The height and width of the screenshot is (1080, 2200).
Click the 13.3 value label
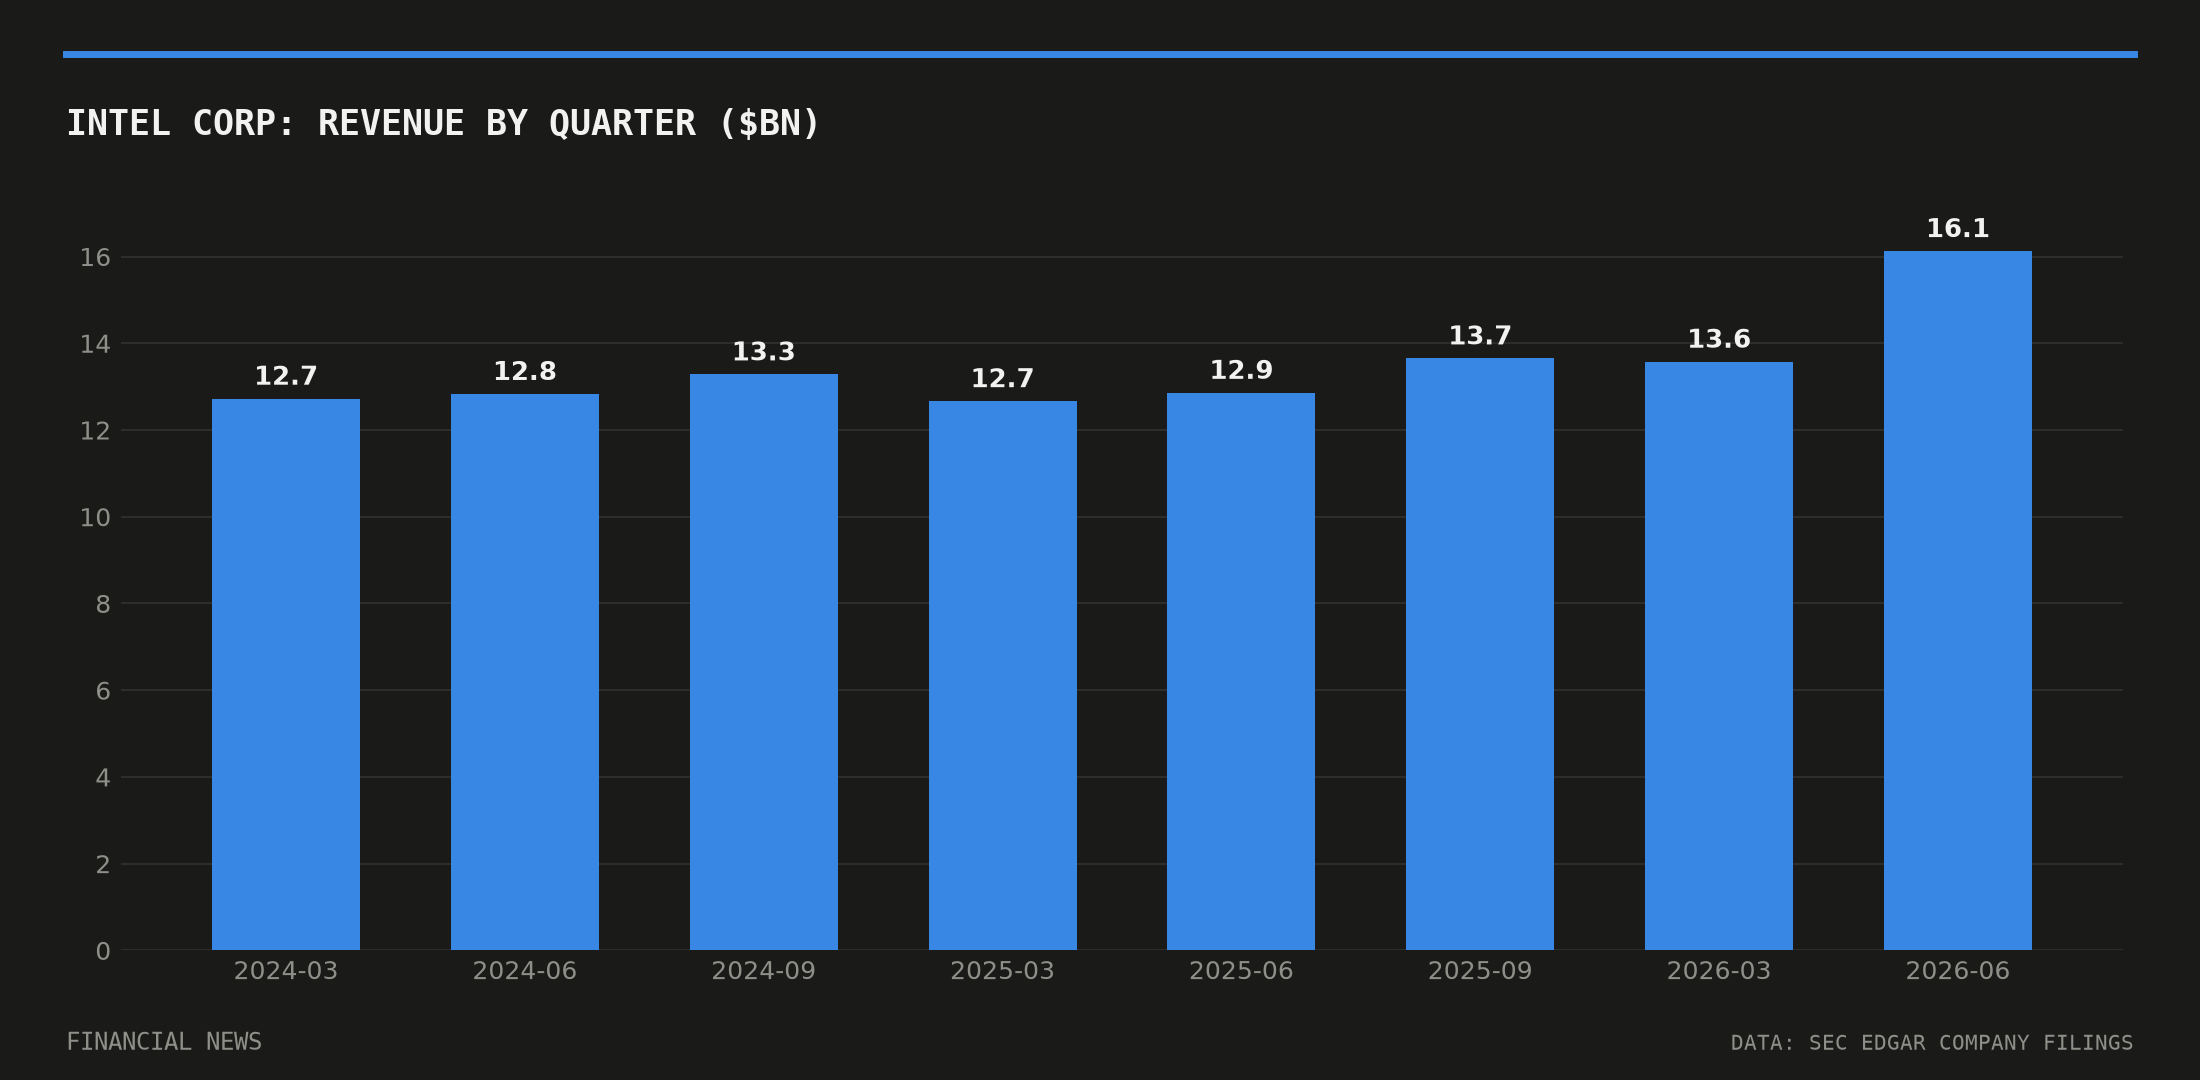(x=764, y=352)
